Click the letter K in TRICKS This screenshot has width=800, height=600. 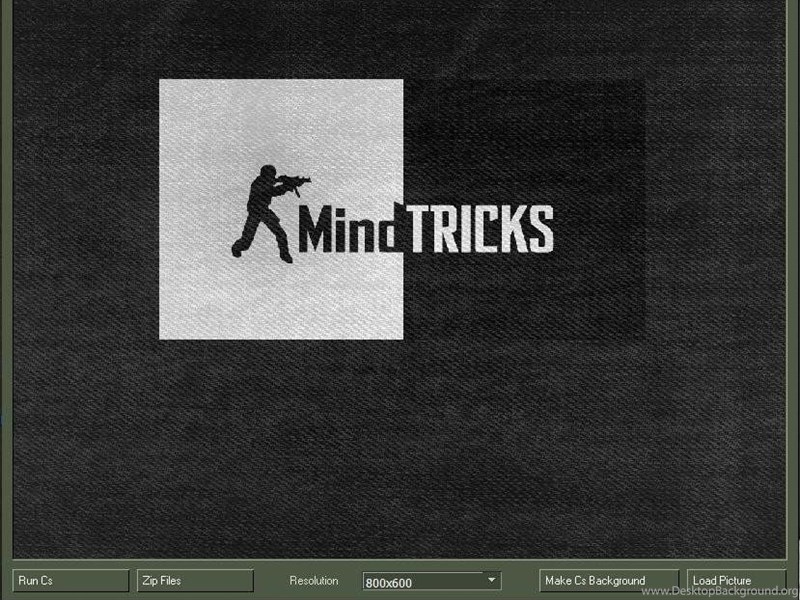[x=514, y=229]
